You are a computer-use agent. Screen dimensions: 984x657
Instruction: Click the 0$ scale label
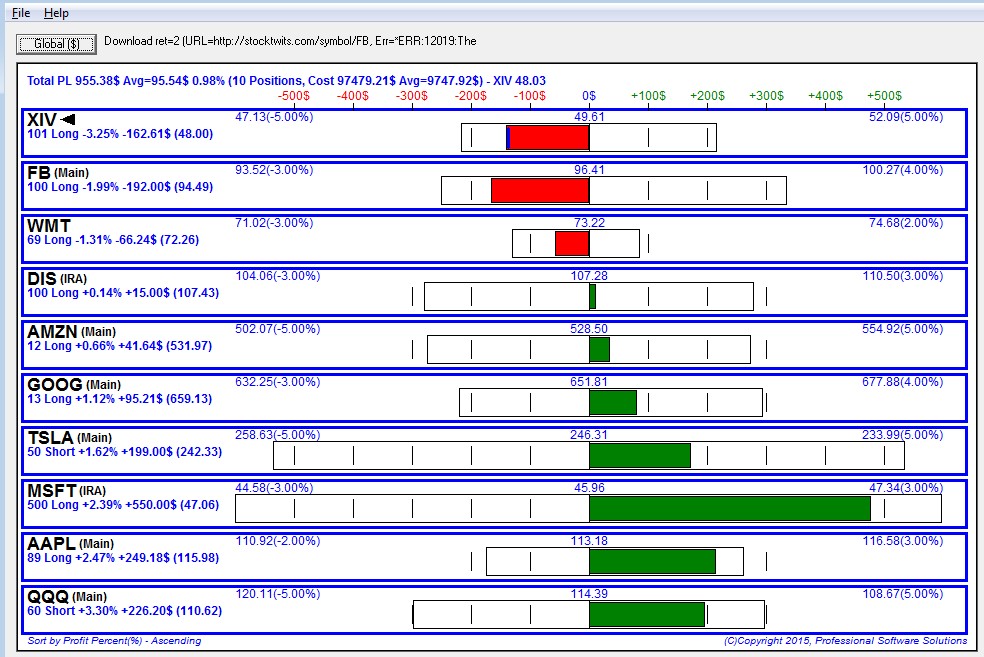[589, 96]
